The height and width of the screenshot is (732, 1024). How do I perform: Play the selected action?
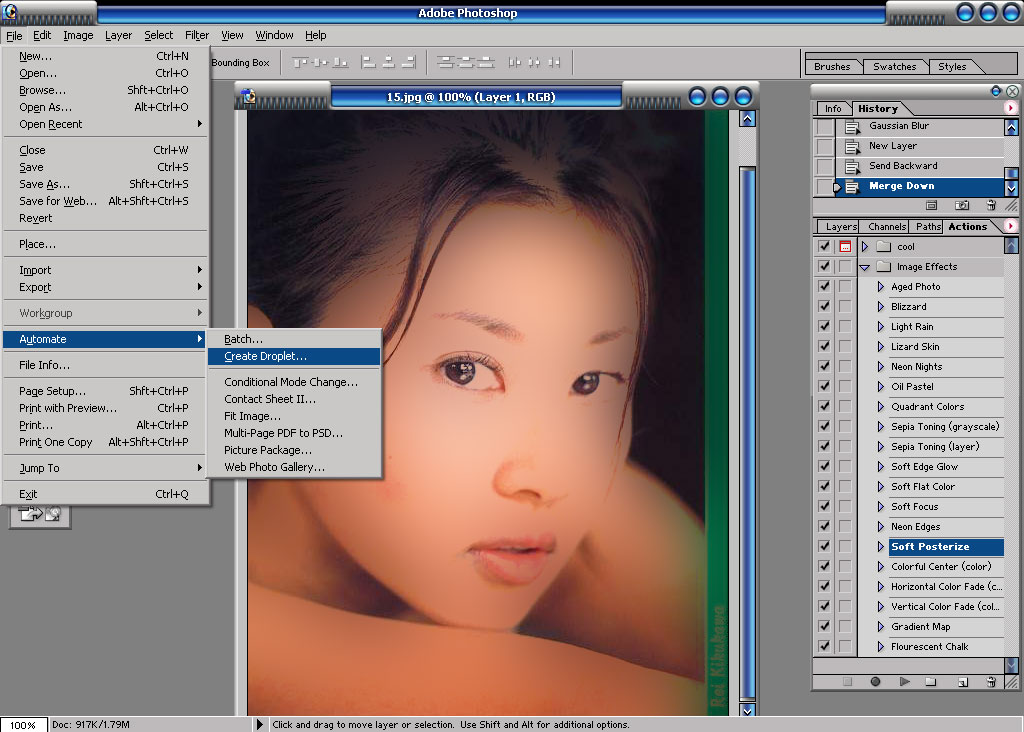904,682
